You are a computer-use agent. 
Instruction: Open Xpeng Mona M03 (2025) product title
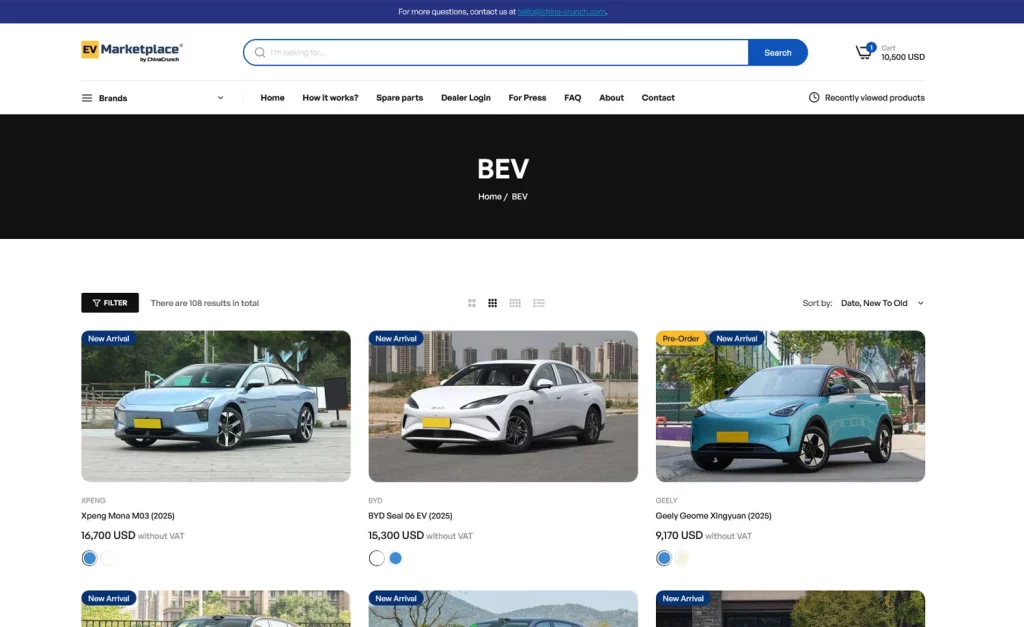click(128, 516)
